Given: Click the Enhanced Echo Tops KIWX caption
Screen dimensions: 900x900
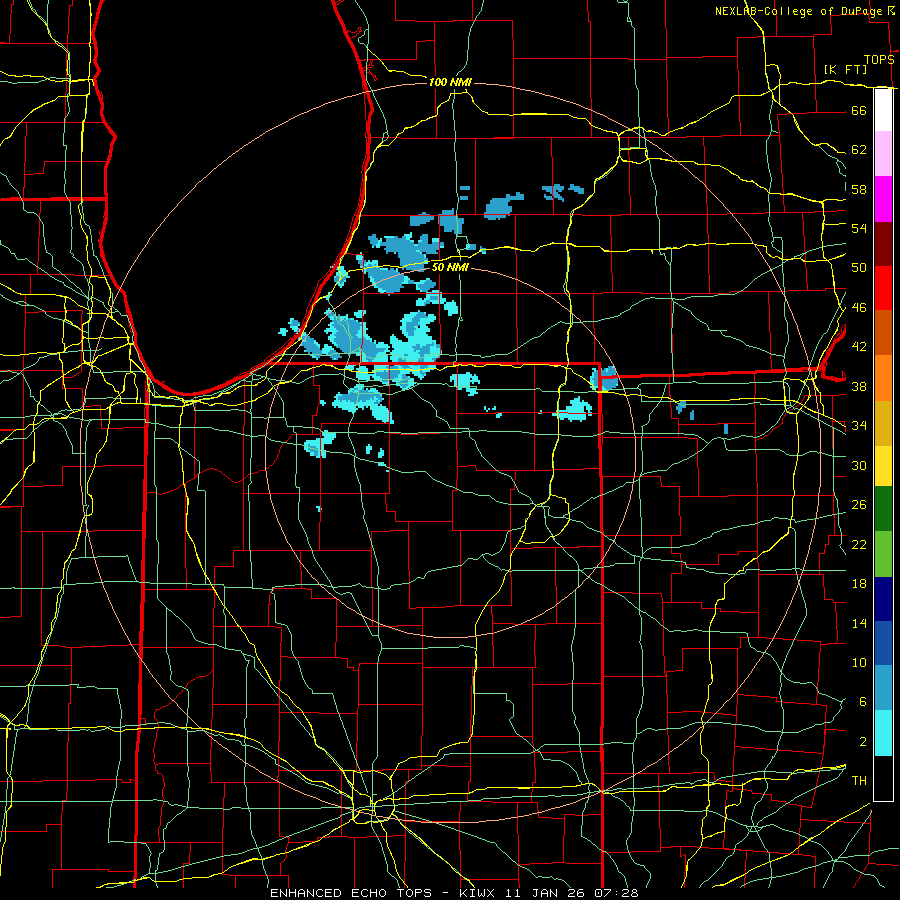Looking at the screenshot, I should [454, 893].
